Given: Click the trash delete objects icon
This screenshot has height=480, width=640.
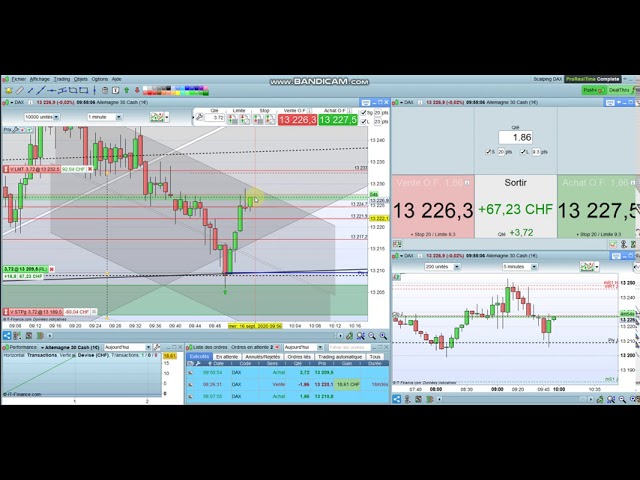Looking at the screenshot, I should click(104, 90).
